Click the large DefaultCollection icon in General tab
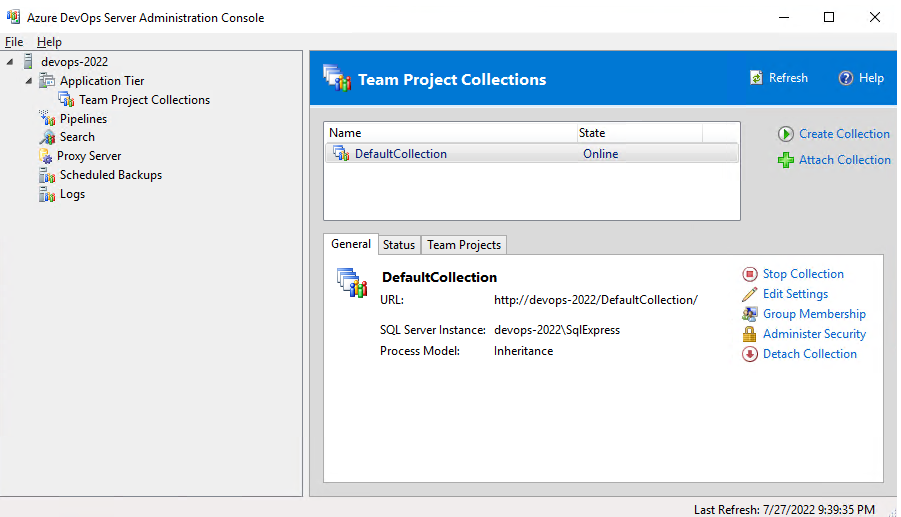Screen dimensions: 901x517 [352, 283]
